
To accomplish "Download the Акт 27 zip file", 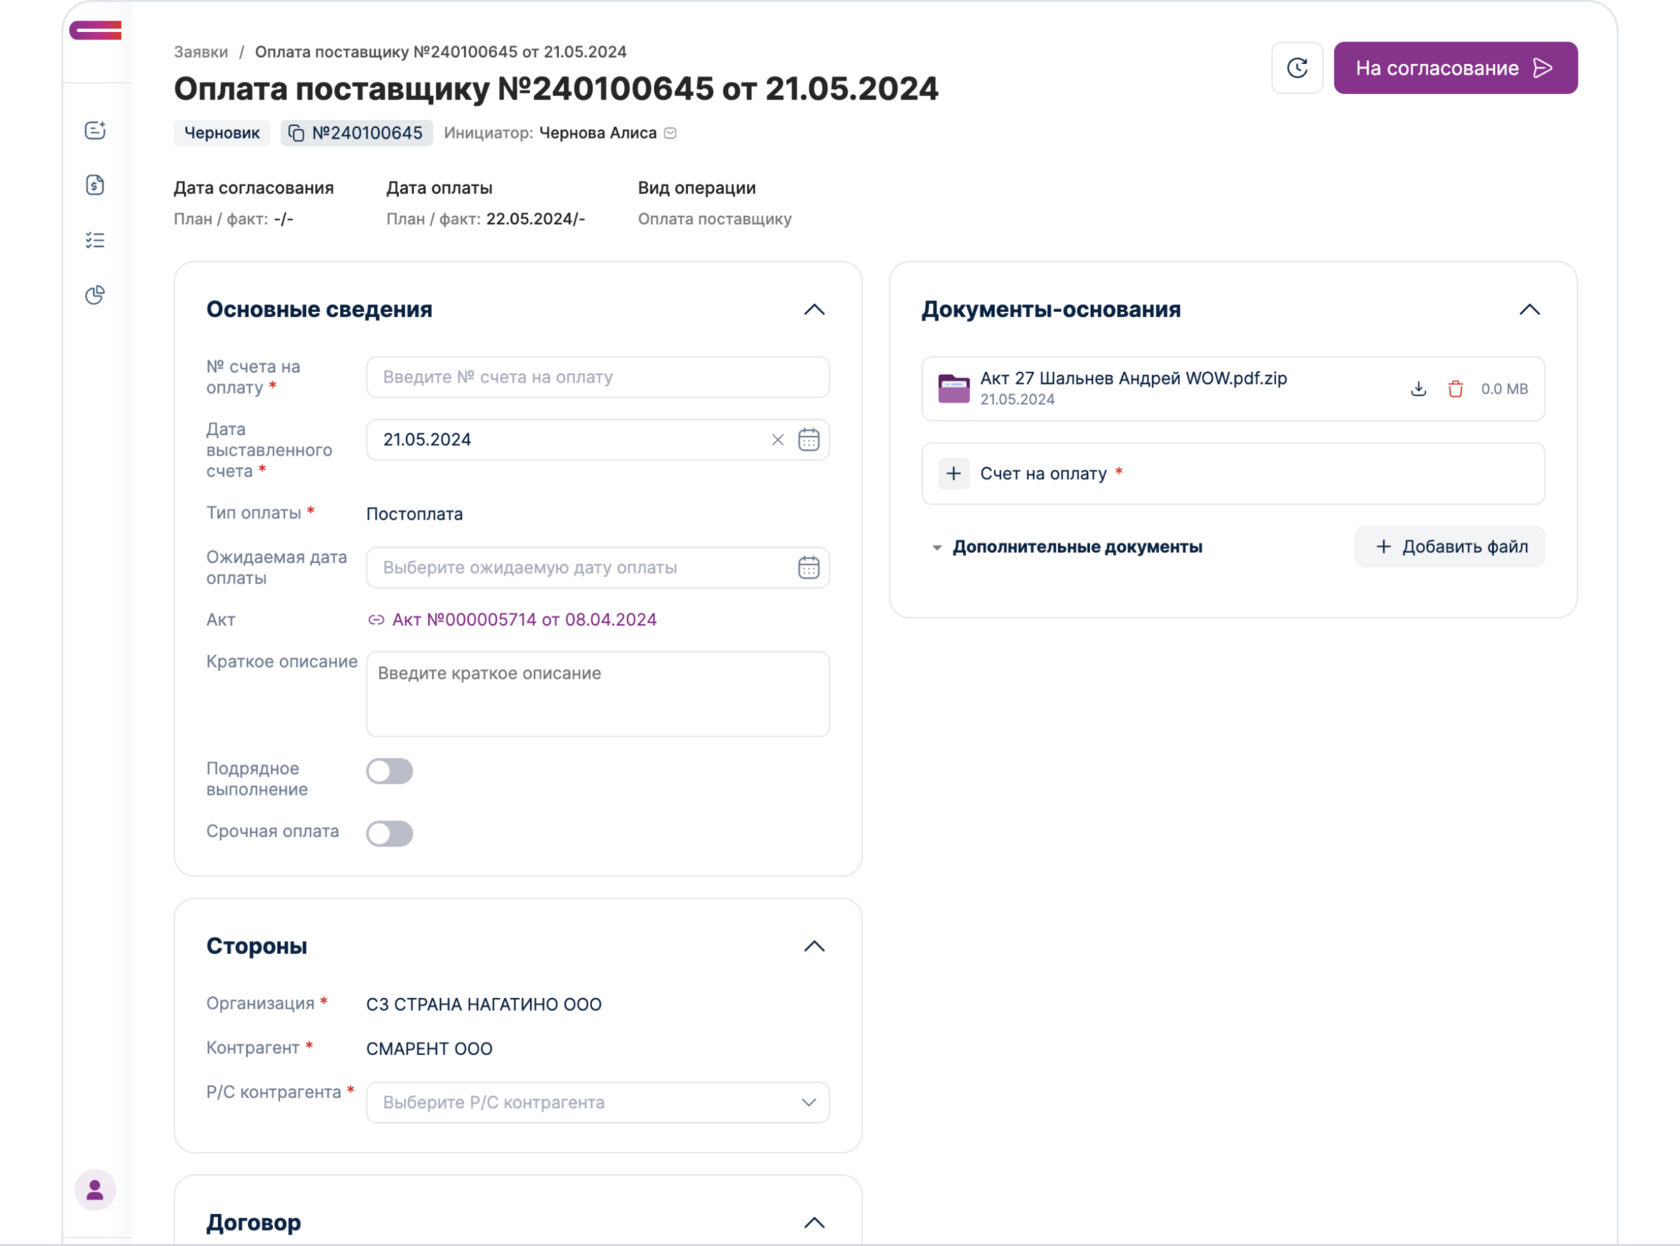I will 1418,389.
